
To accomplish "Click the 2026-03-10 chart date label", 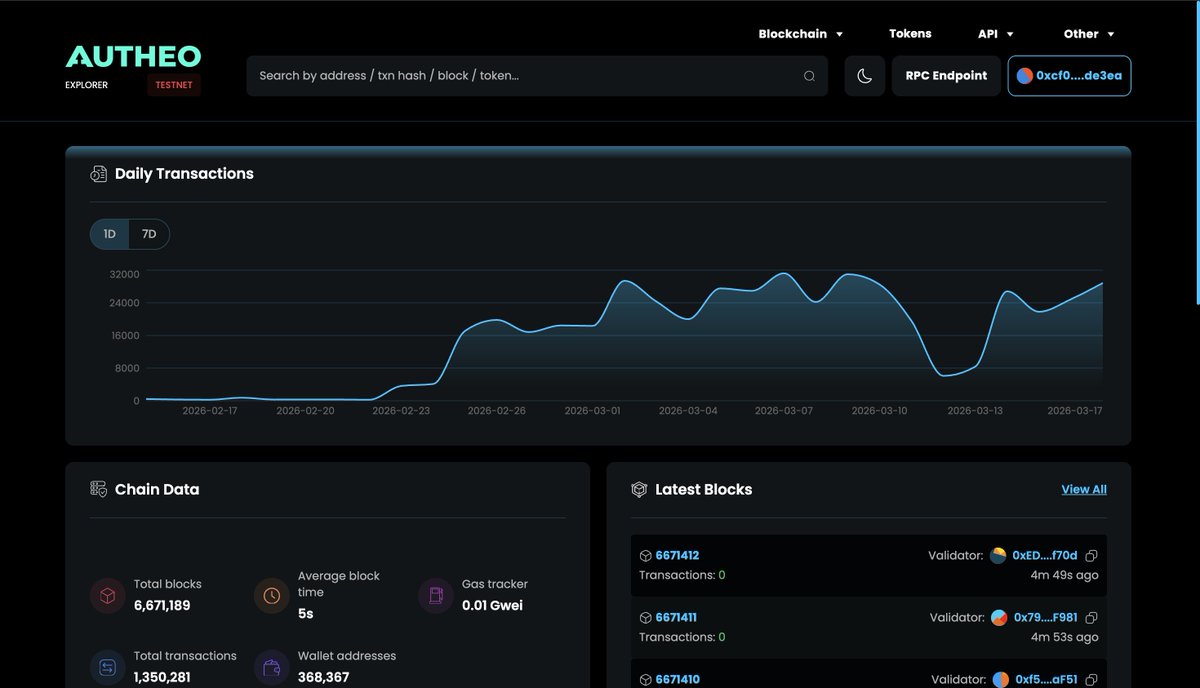I will click(879, 411).
